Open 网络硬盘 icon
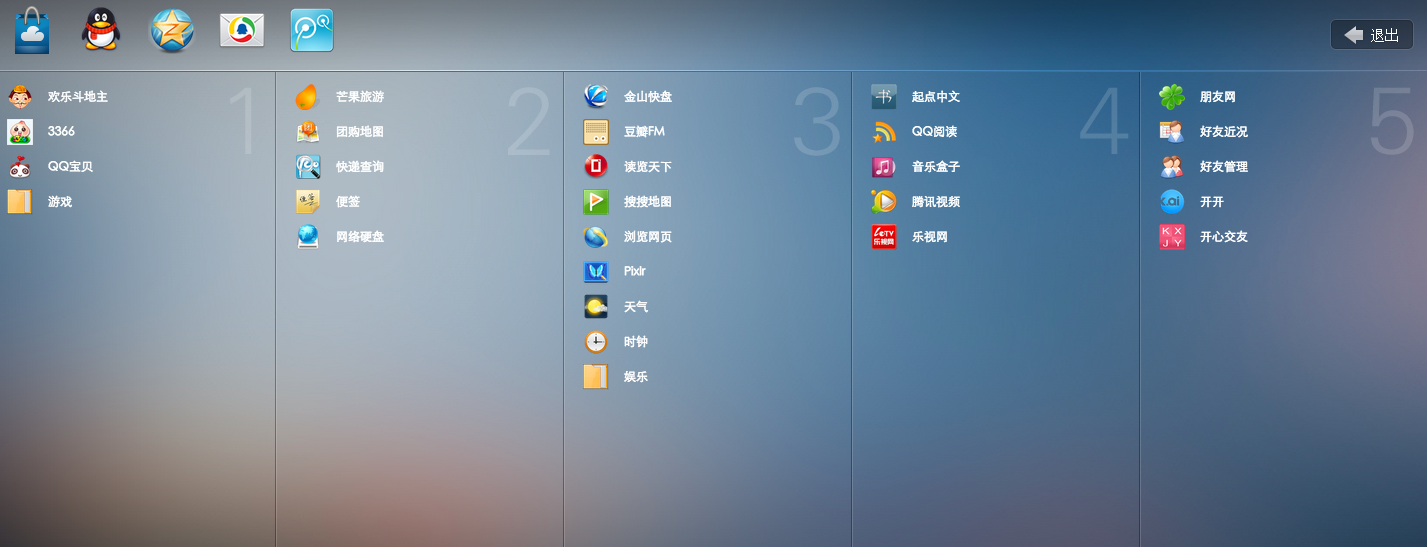The height and width of the screenshot is (547, 1427). click(x=308, y=237)
